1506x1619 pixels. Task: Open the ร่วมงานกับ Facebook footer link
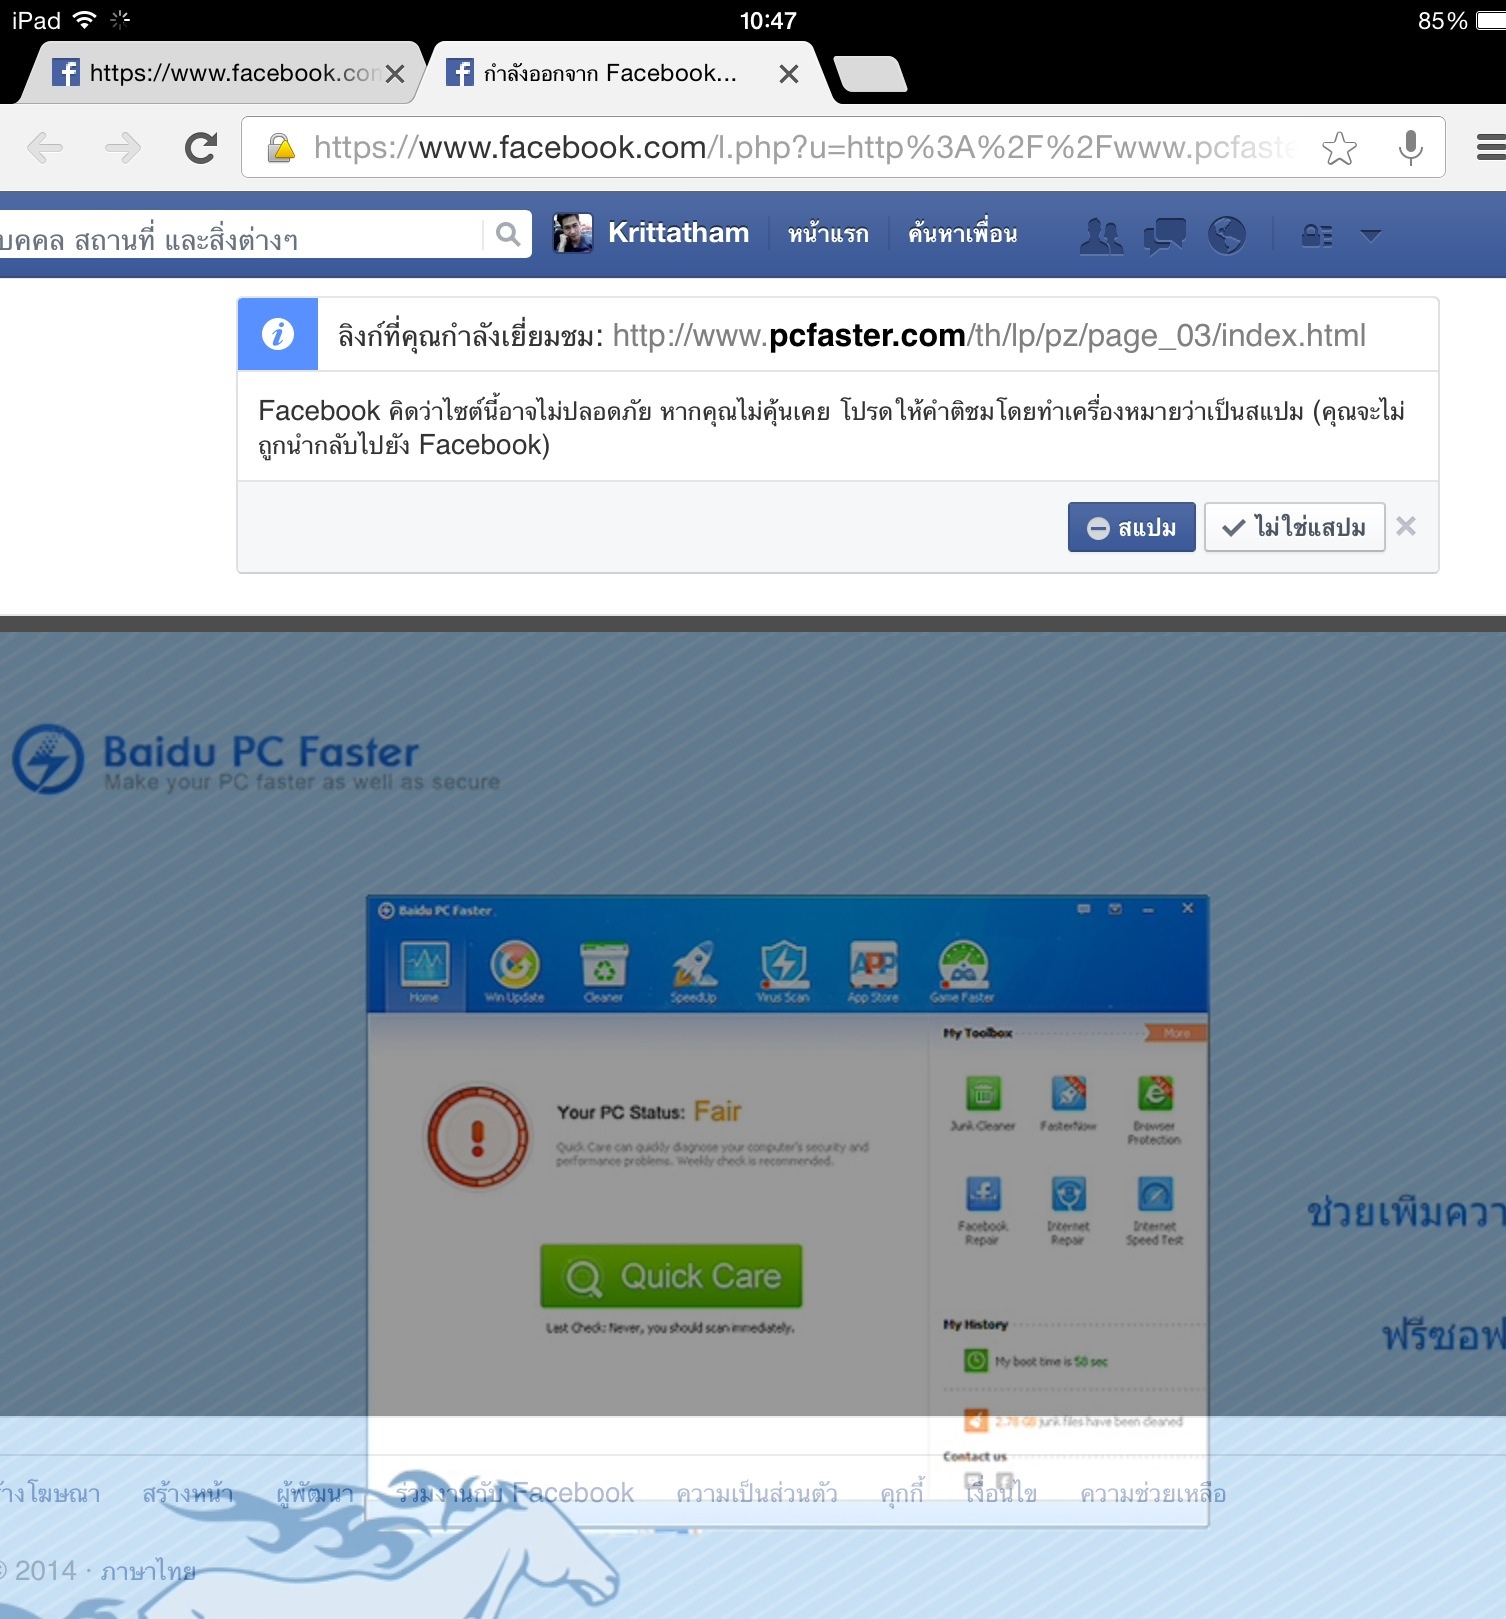(515, 1494)
